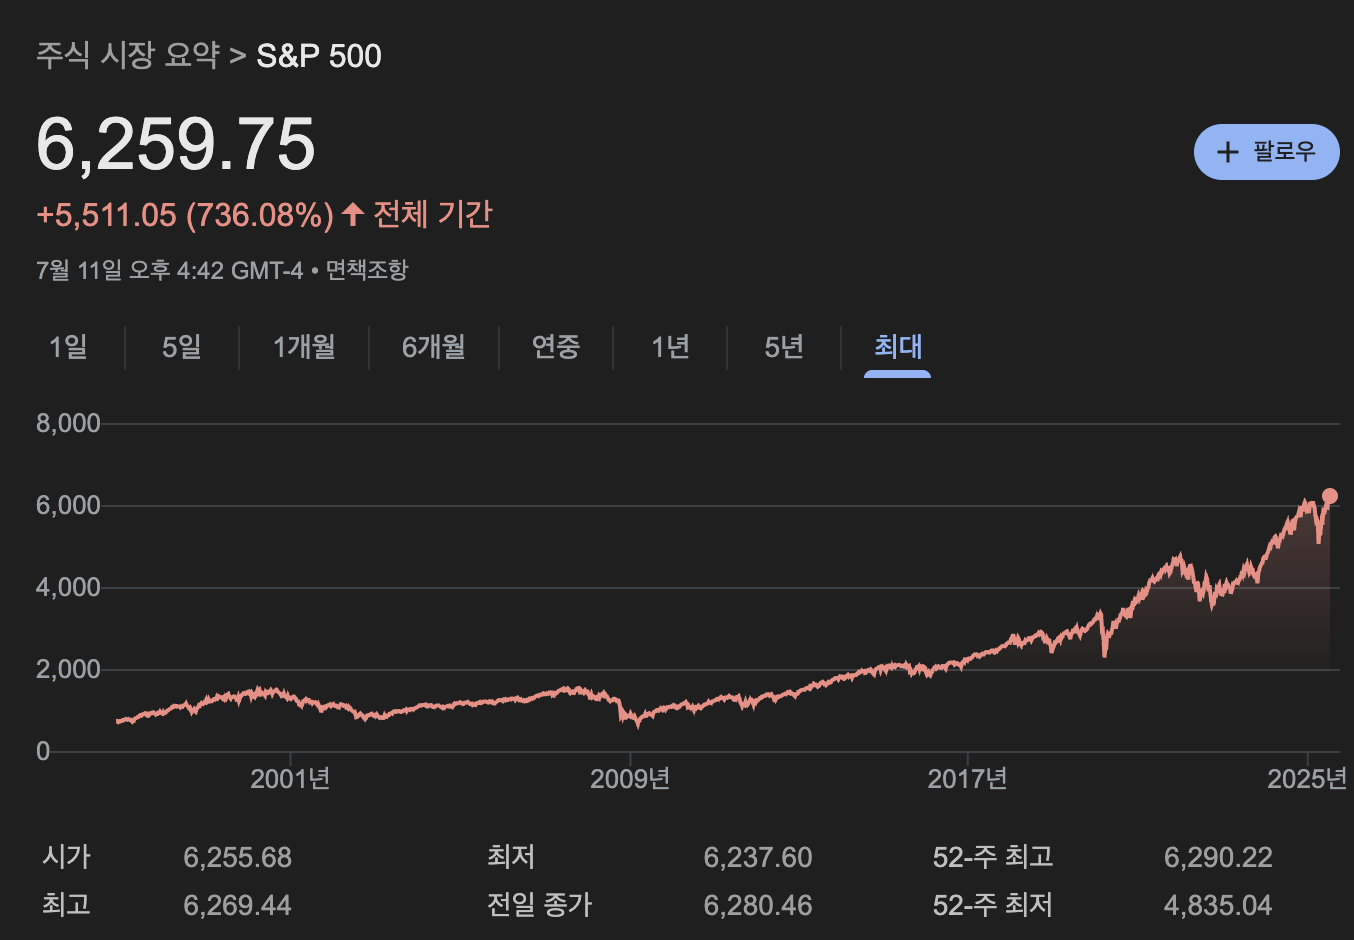
Task: Click the latest price dot on chart
Action: tap(1330, 496)
